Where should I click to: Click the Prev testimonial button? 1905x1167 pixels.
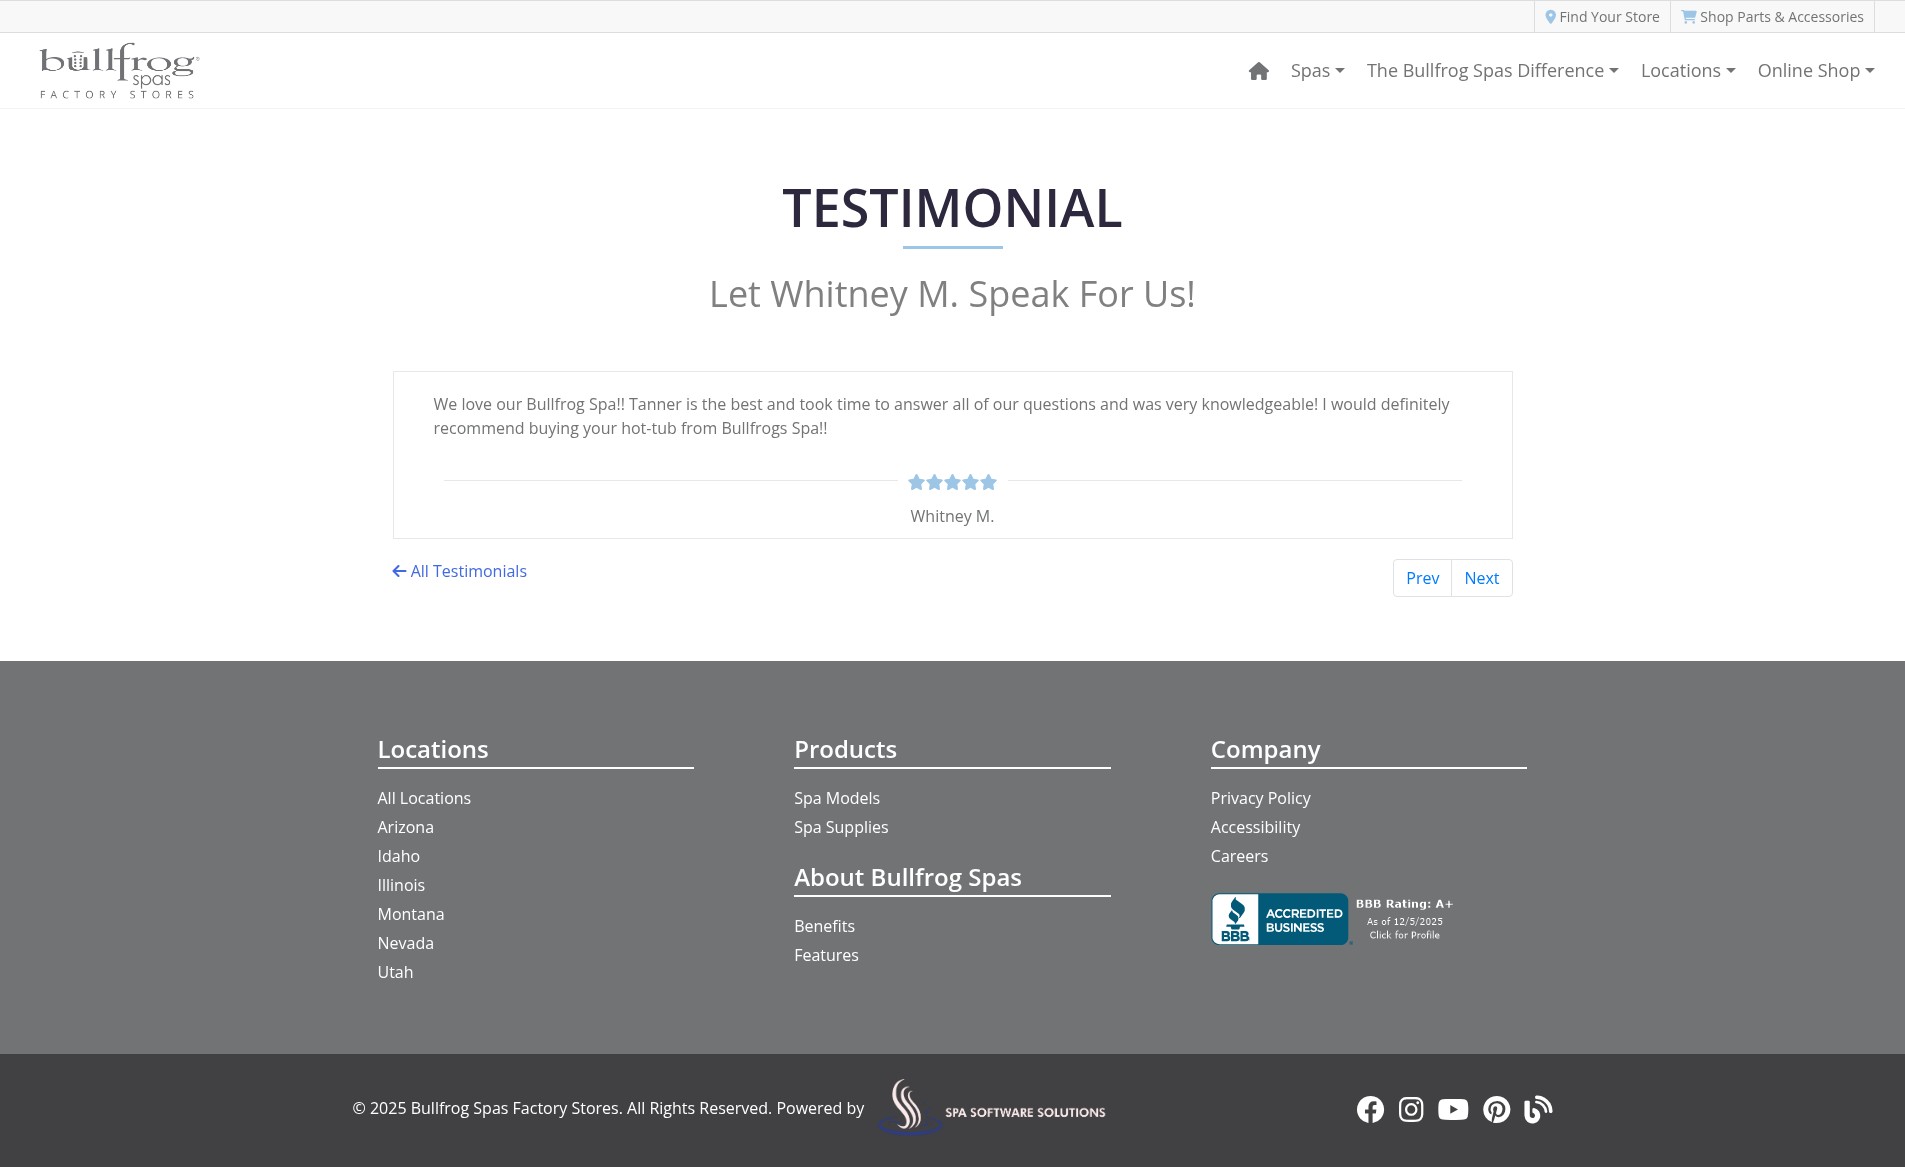[1422, 578]
